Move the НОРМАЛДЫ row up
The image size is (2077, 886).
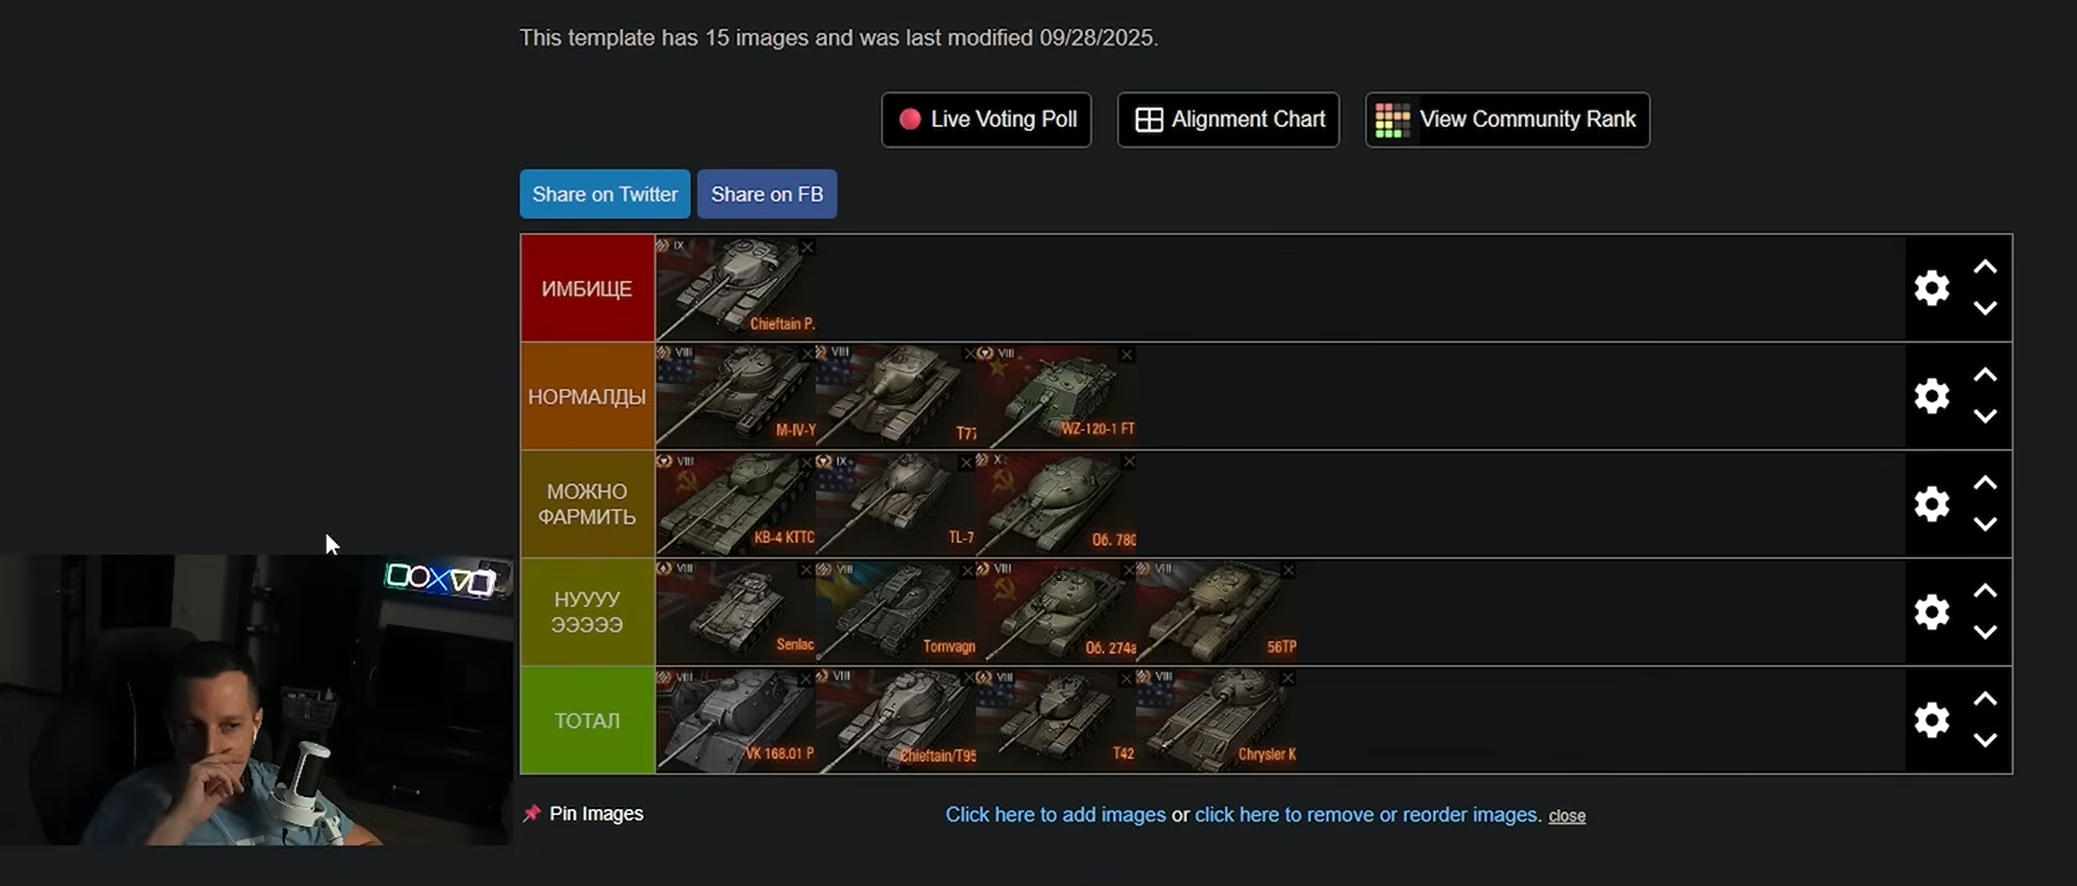[1985, 375]
